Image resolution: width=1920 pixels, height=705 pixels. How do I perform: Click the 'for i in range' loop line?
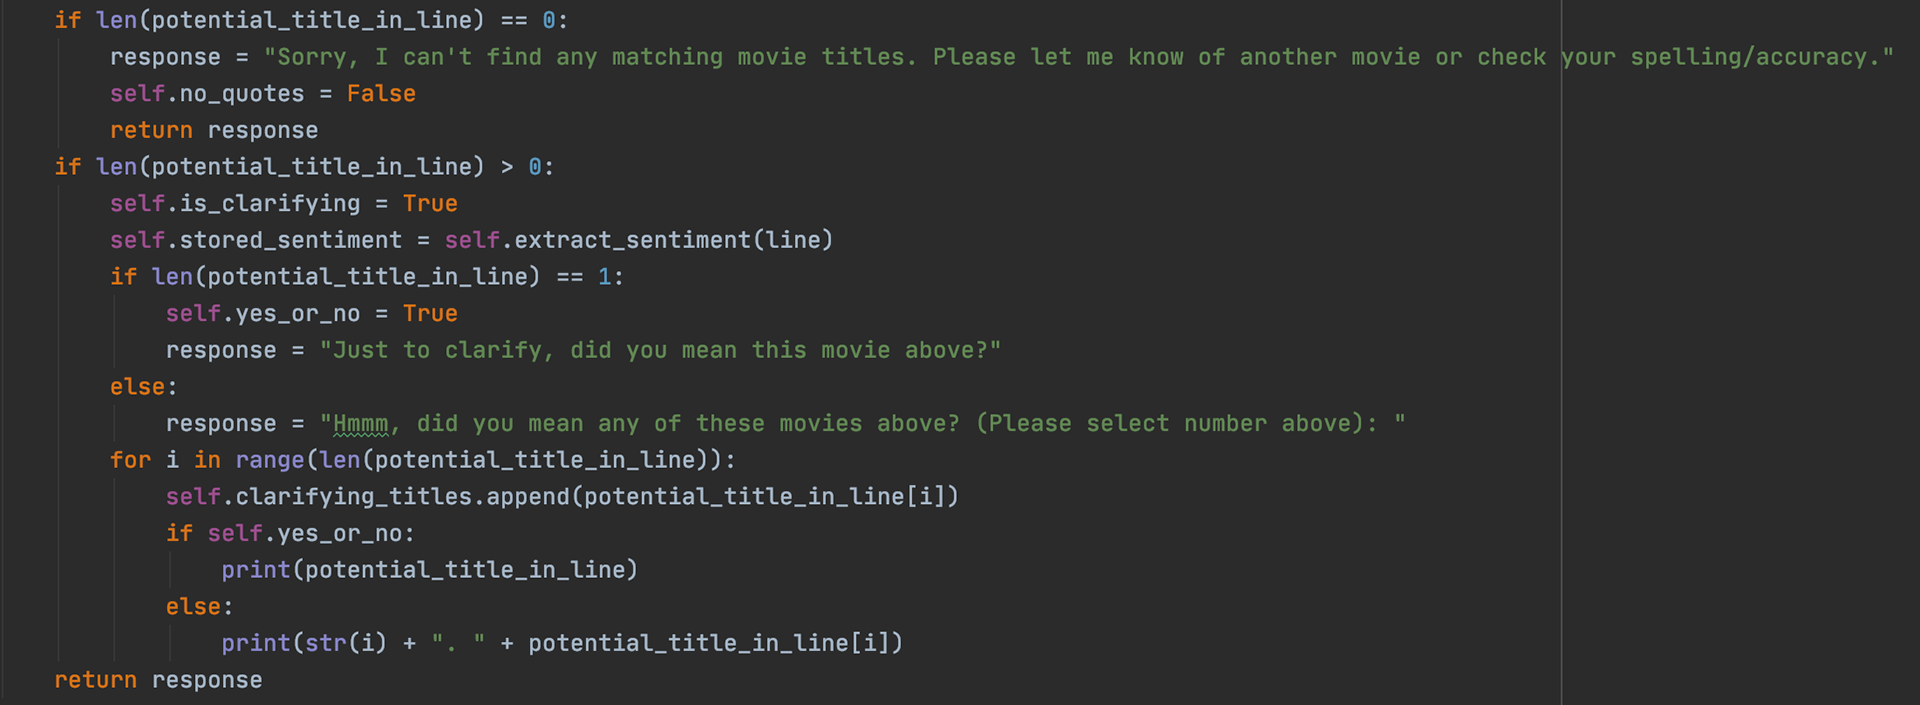423,460
